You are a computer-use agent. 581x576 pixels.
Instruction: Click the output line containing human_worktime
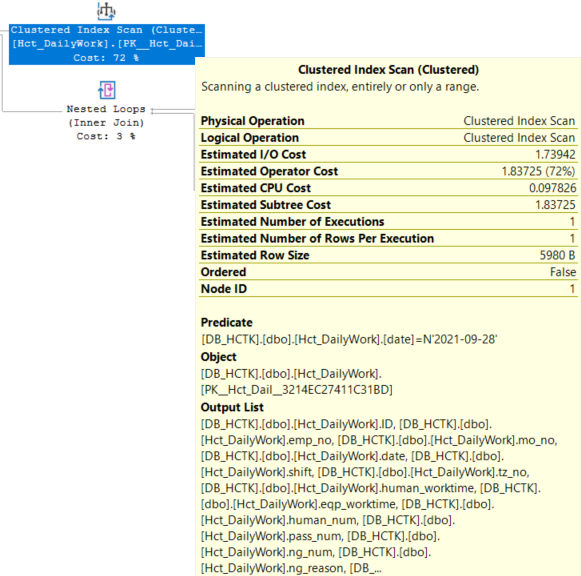point(371,488)
